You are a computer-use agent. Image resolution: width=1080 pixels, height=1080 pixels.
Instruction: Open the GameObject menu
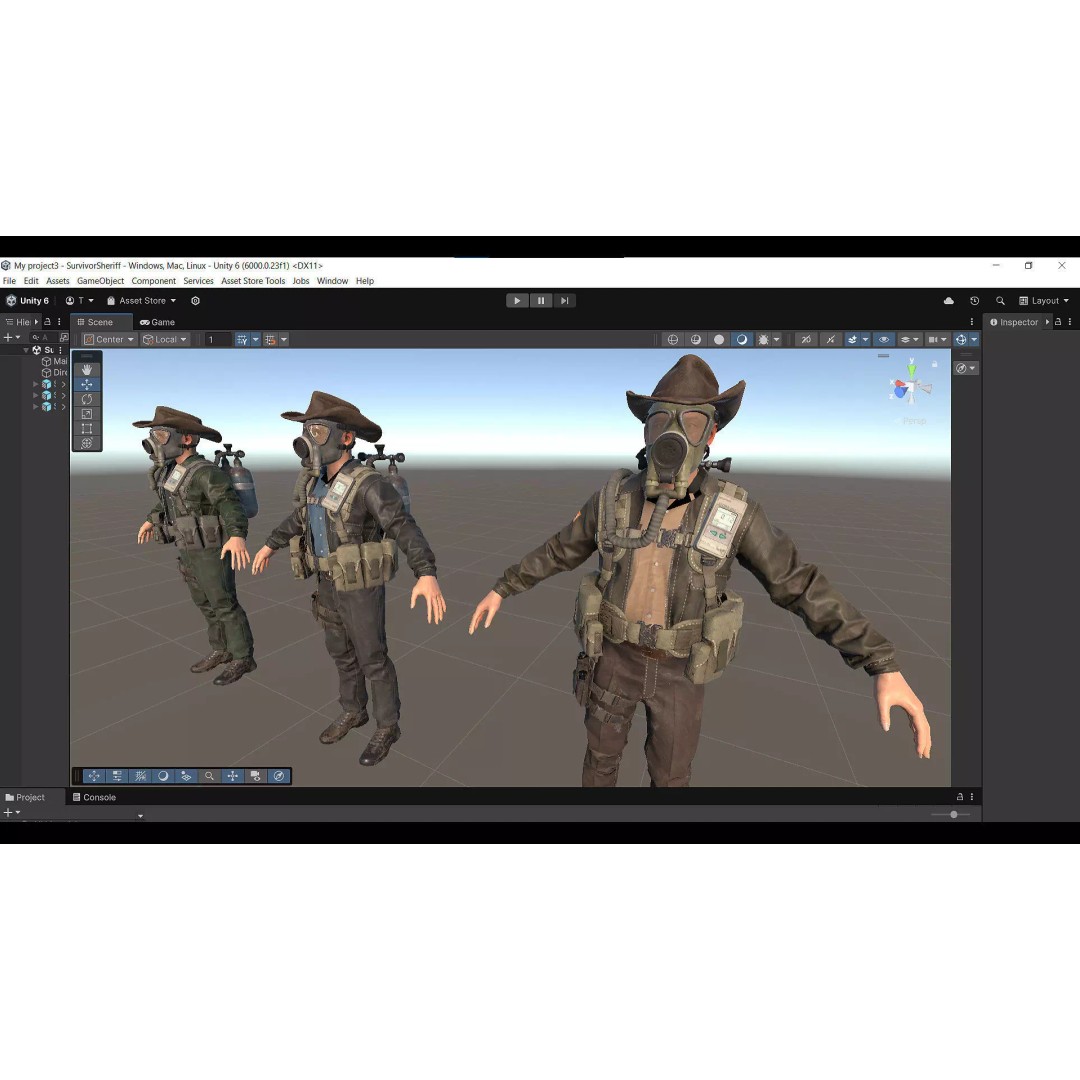tap(101, 281)
